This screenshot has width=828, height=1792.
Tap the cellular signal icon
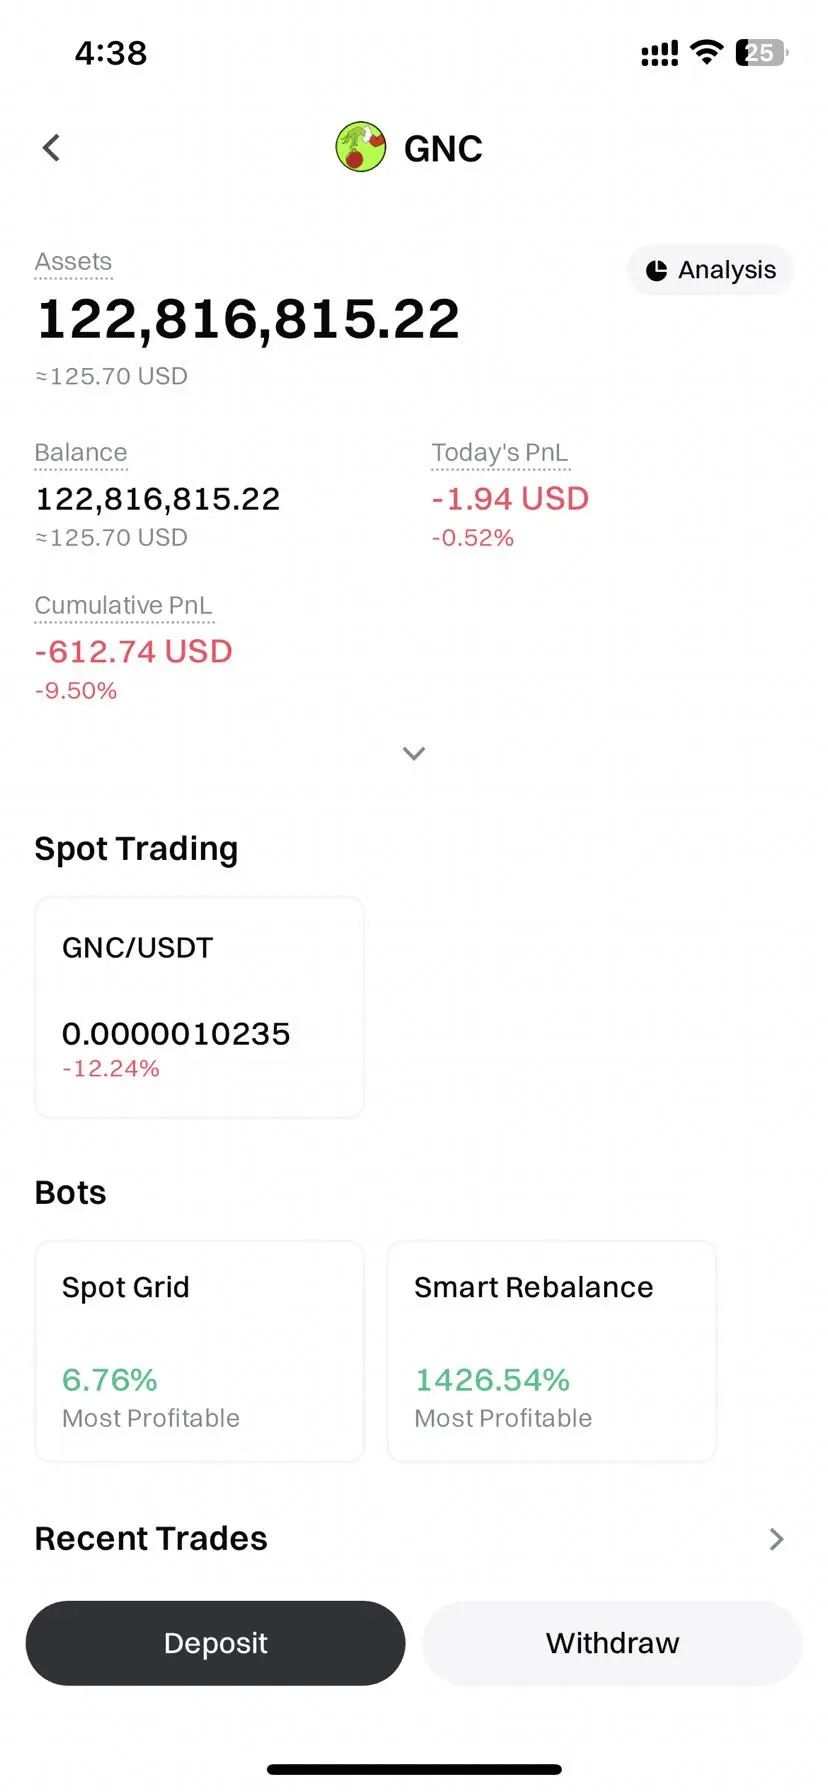coord(659,54)
